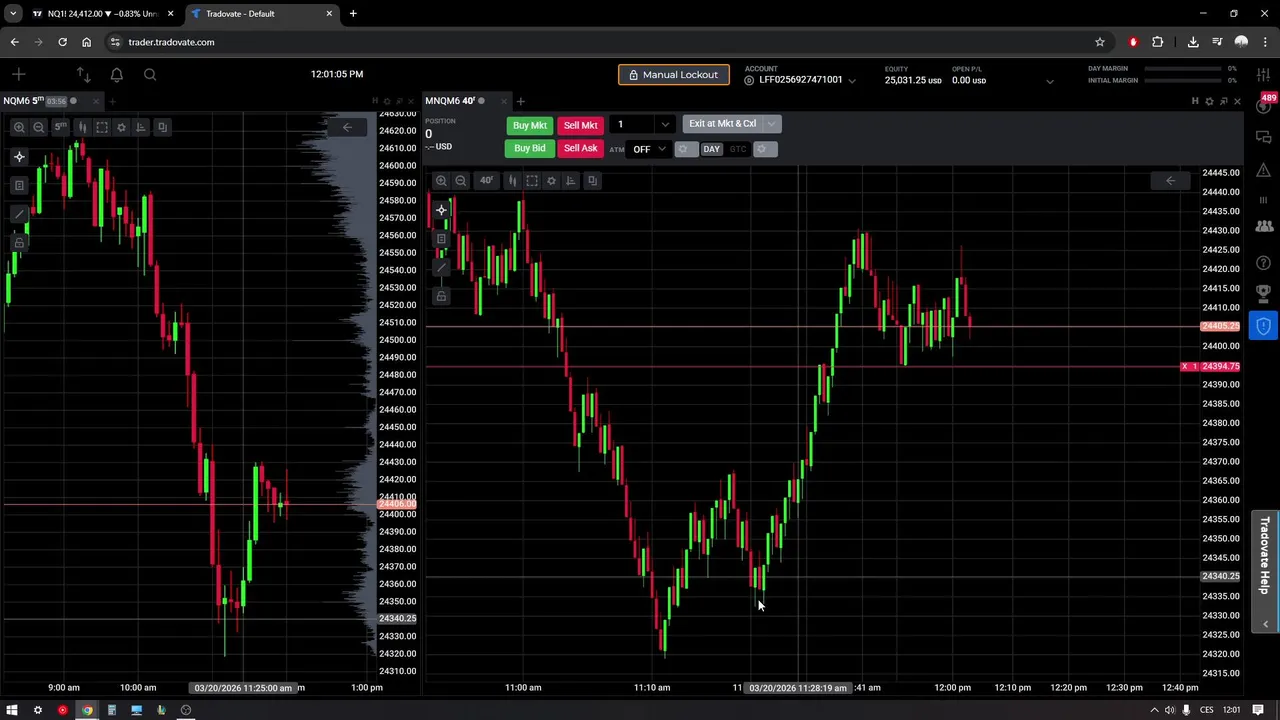Select dashed rectangle tool on MNQM6 chart

tap(532, 181)
